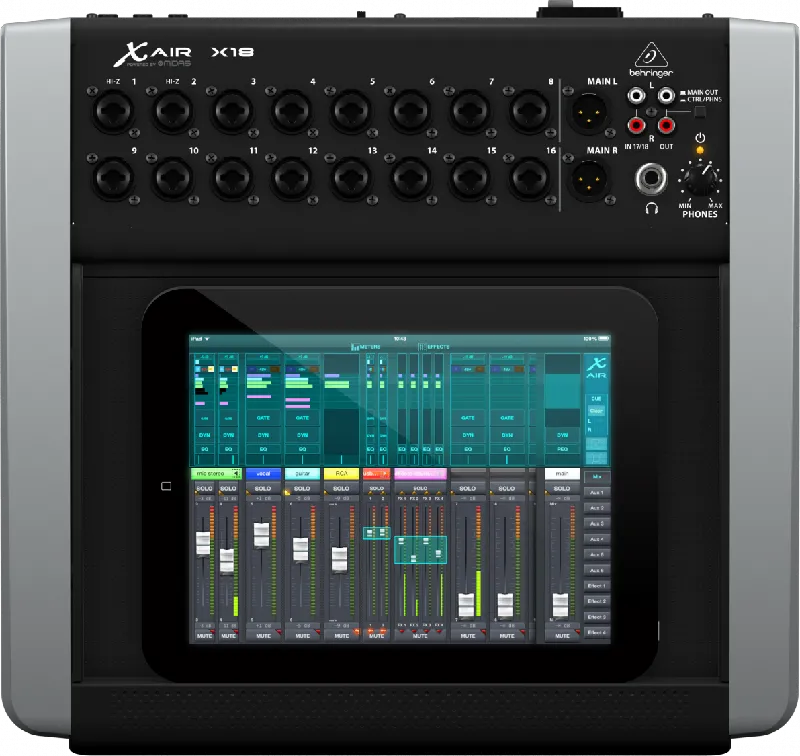The height and width of the screenshot is (756, 800).
Task: Click the vocal channel fader handle
Action: pyautogui.click(x=262, y=533)
